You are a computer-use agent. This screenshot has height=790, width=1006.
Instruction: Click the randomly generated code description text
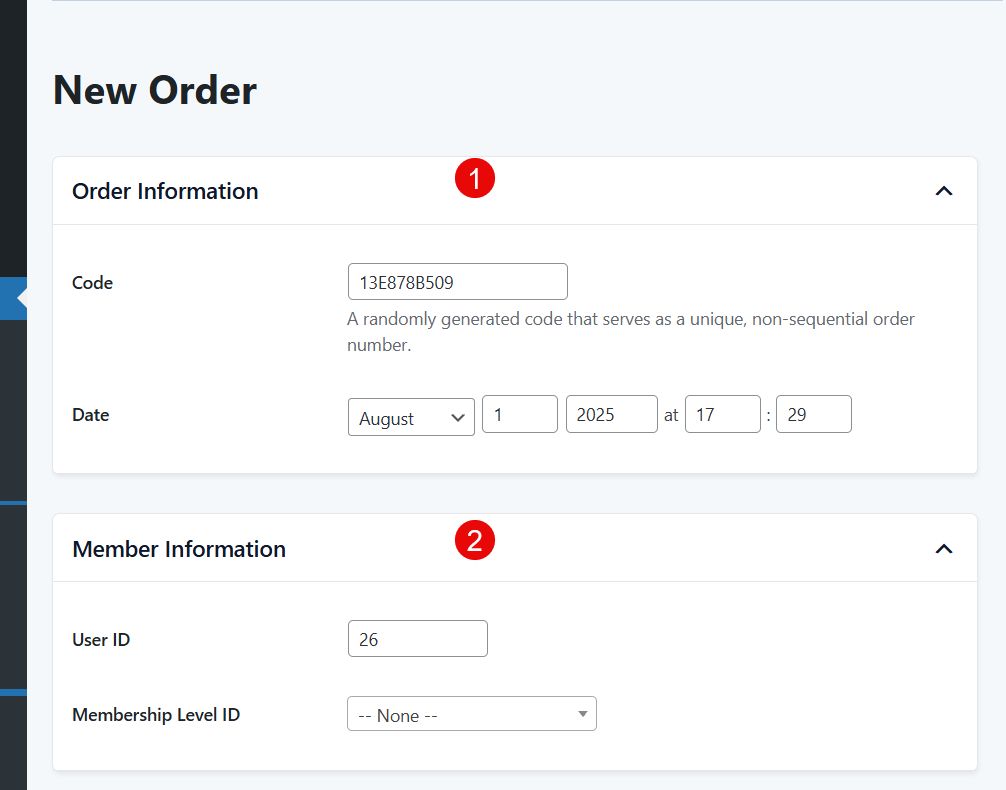[x=631, y=332]
